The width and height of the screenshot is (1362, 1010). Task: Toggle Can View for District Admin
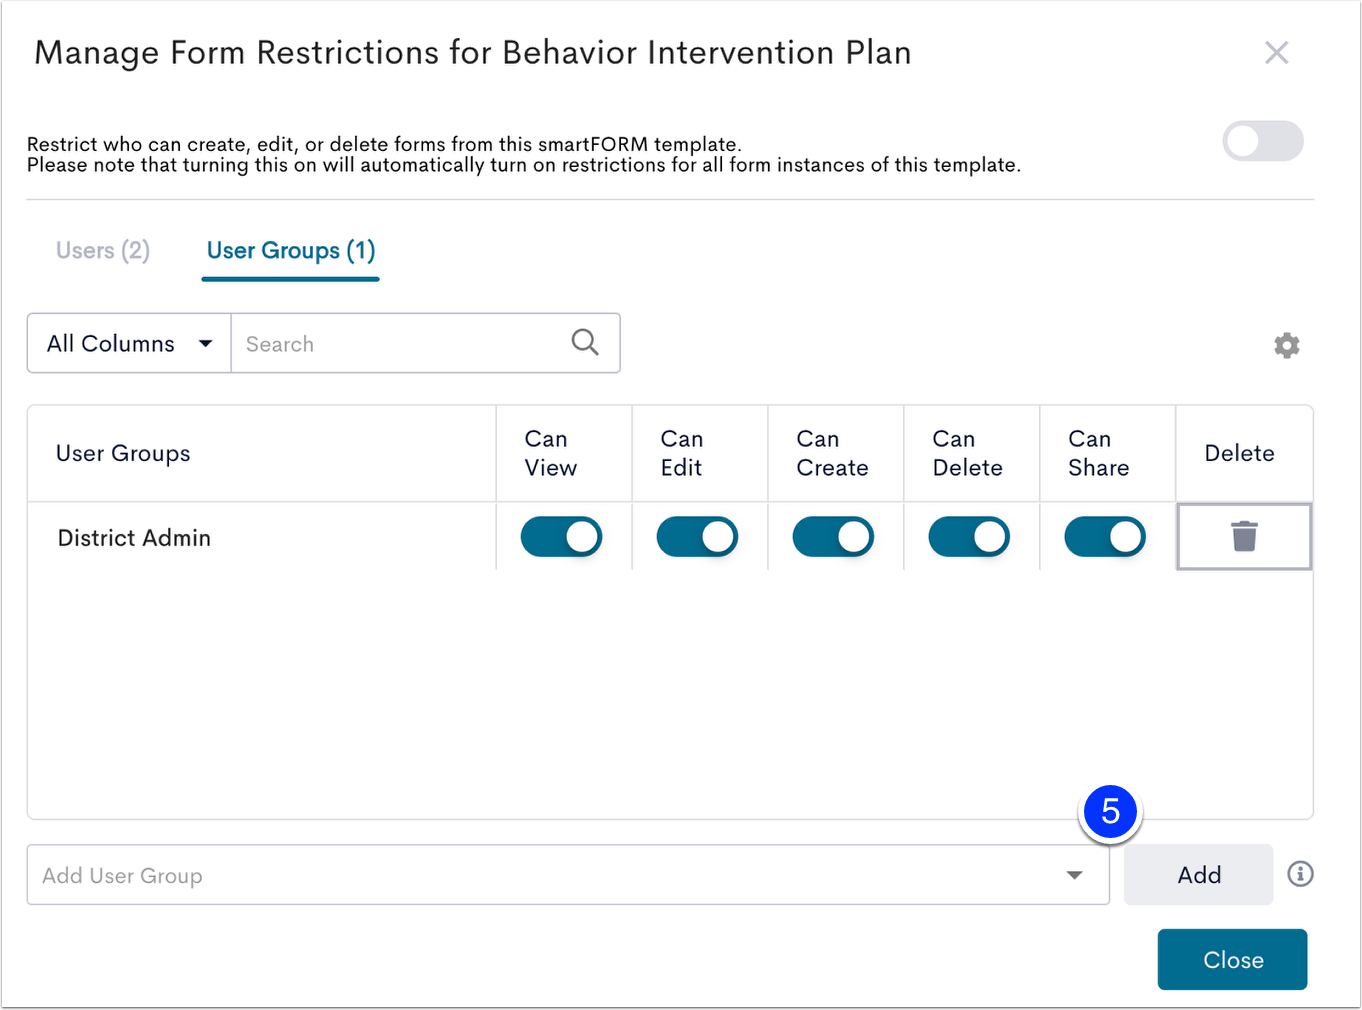click(x=561, y=537)
